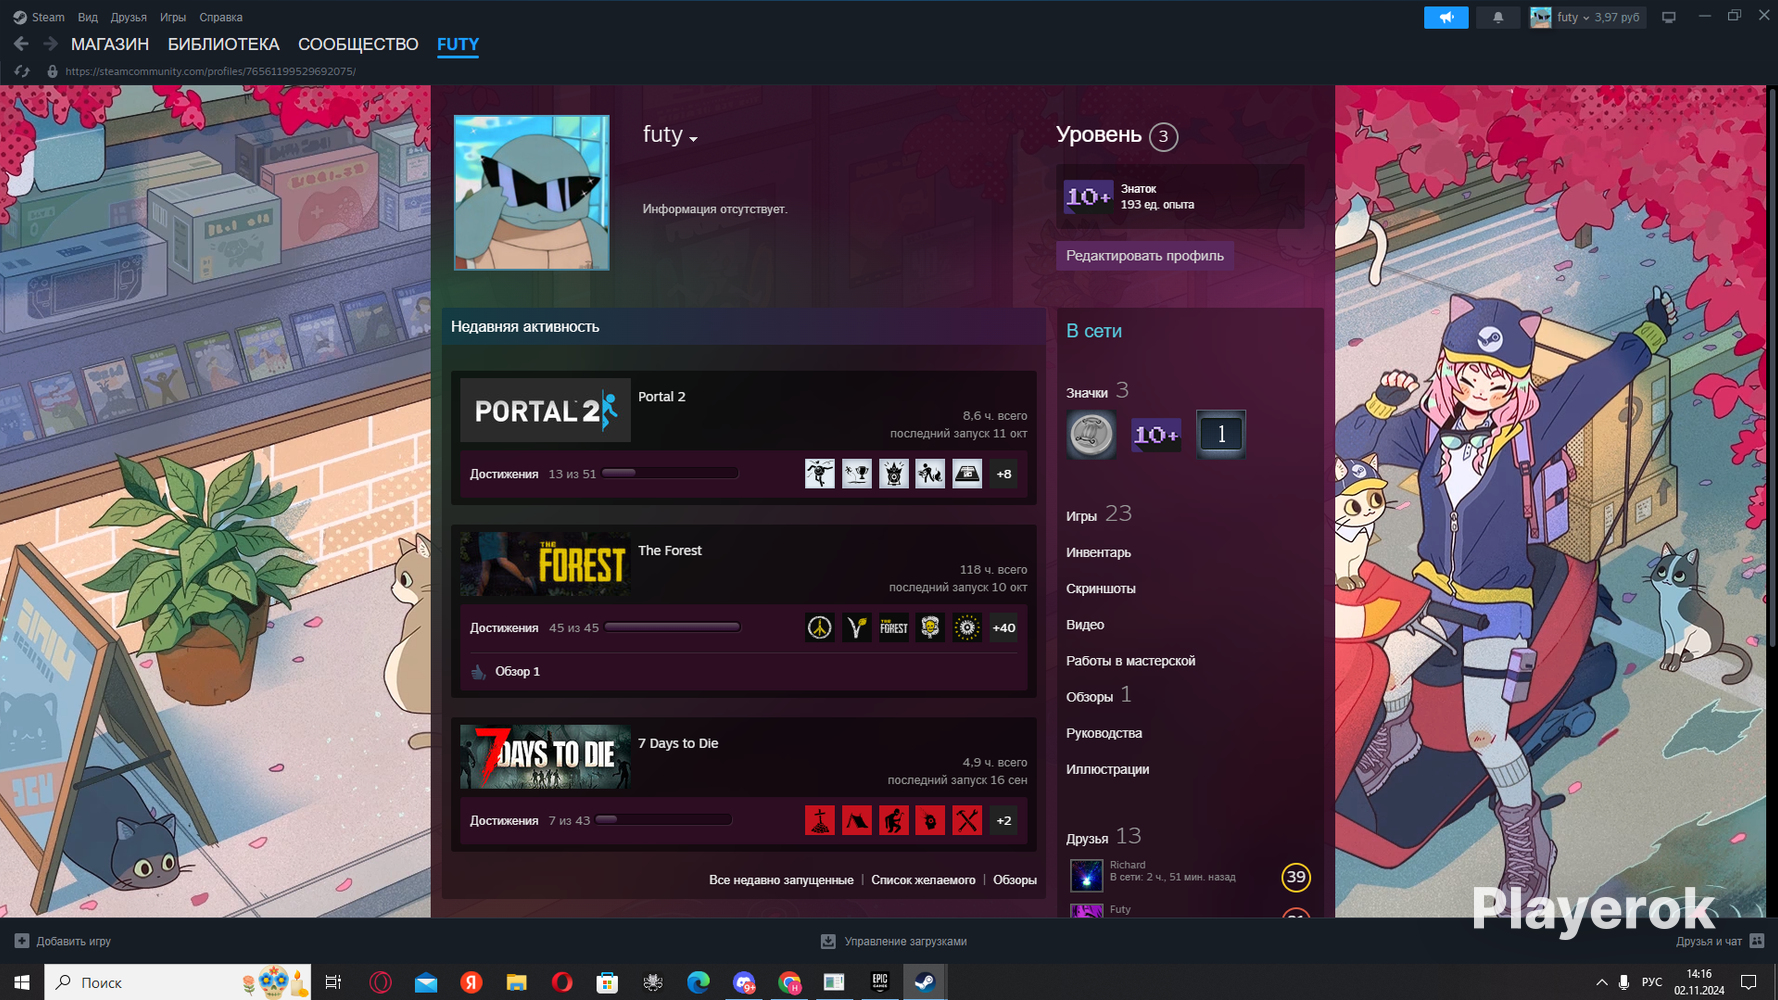View the peace-symbol achievement in The Forest
This screenshot has width=1778, height=1000.
[x=820, y=628]
